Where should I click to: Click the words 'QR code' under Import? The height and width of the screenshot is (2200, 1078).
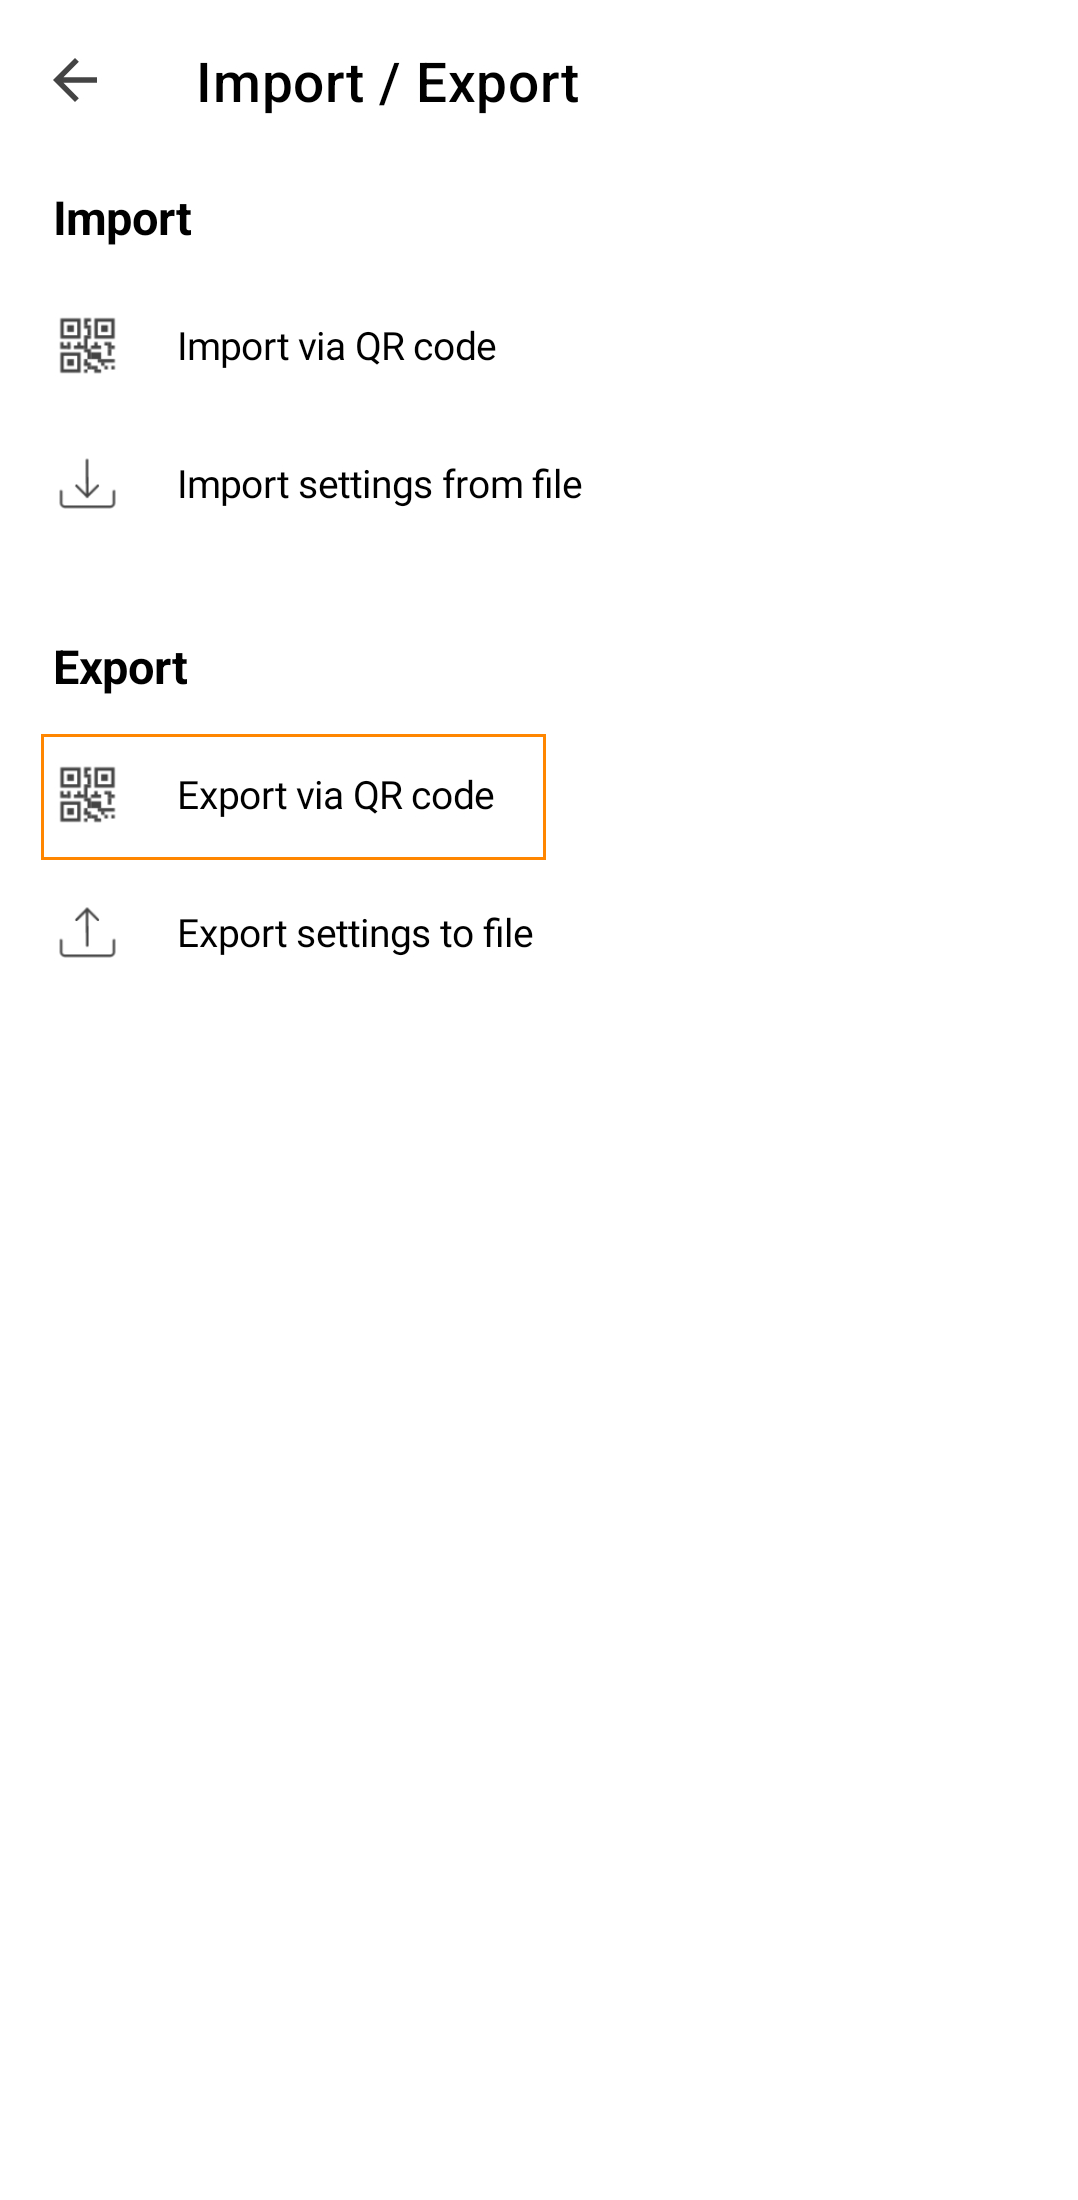pos(426,347)
